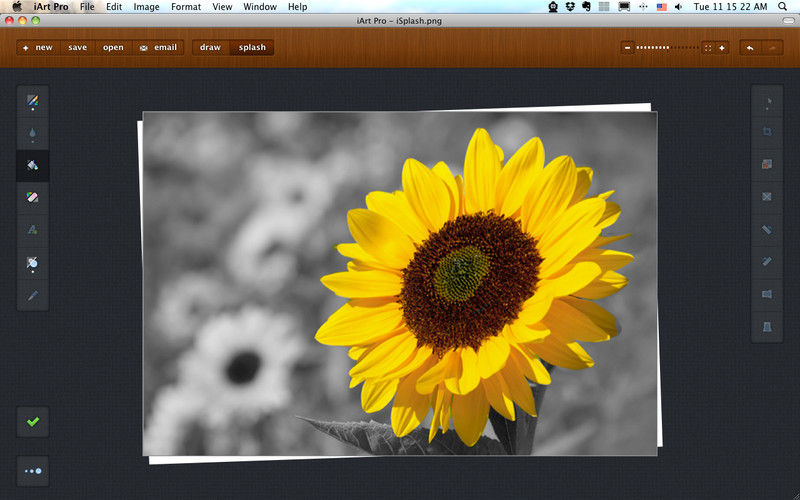Select the water drop blur tool
Viewport: 800px width, 500px height.
point(32,133)
